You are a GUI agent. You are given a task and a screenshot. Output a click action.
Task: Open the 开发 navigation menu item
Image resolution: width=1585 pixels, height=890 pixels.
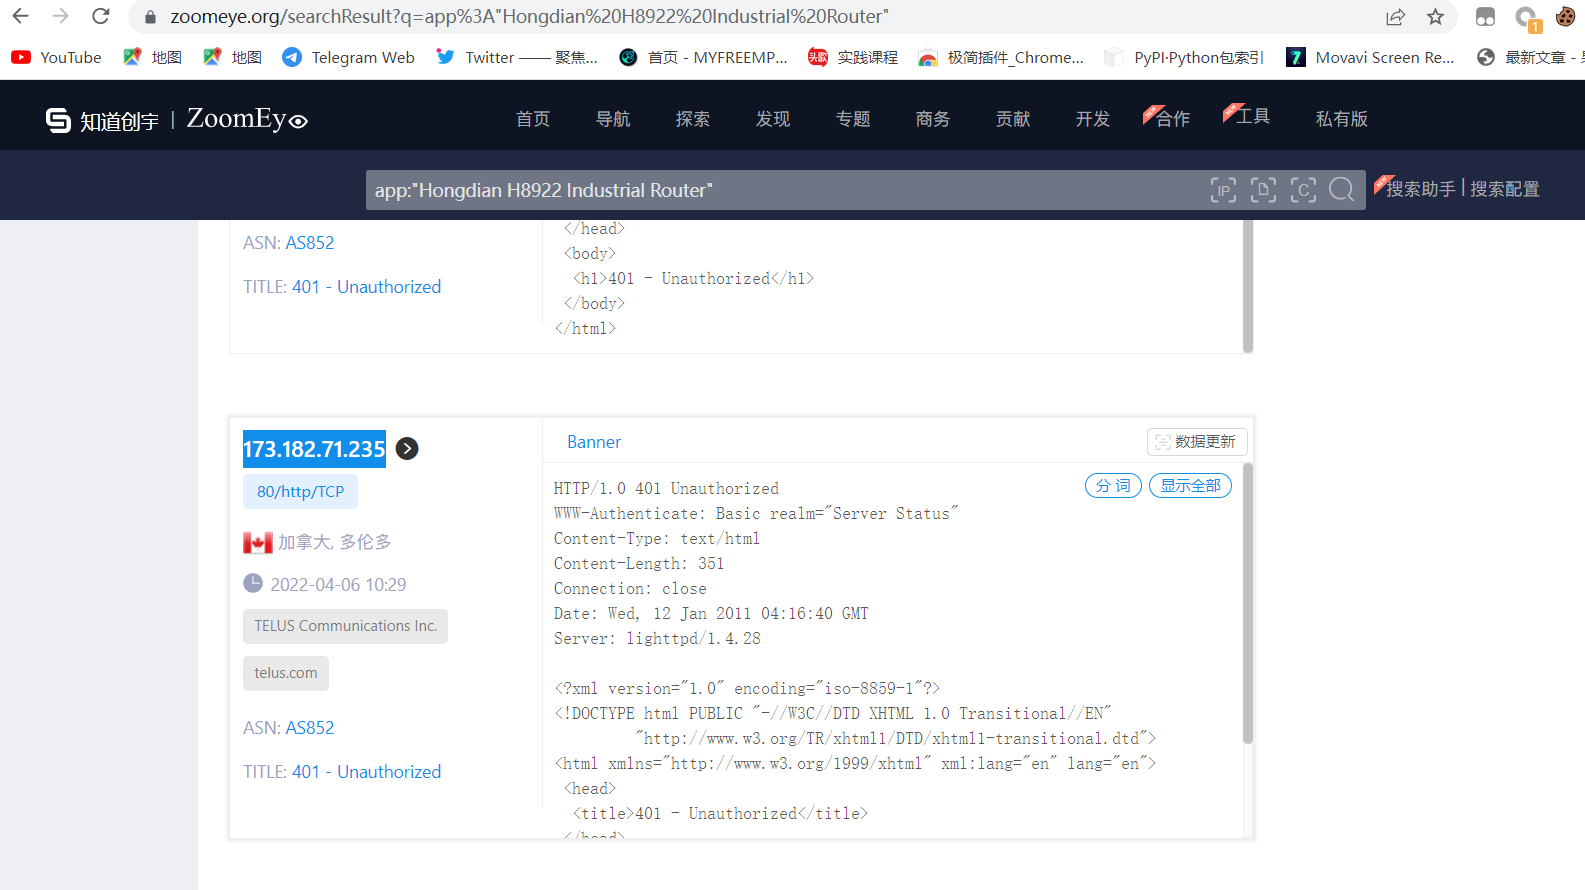1093,119
